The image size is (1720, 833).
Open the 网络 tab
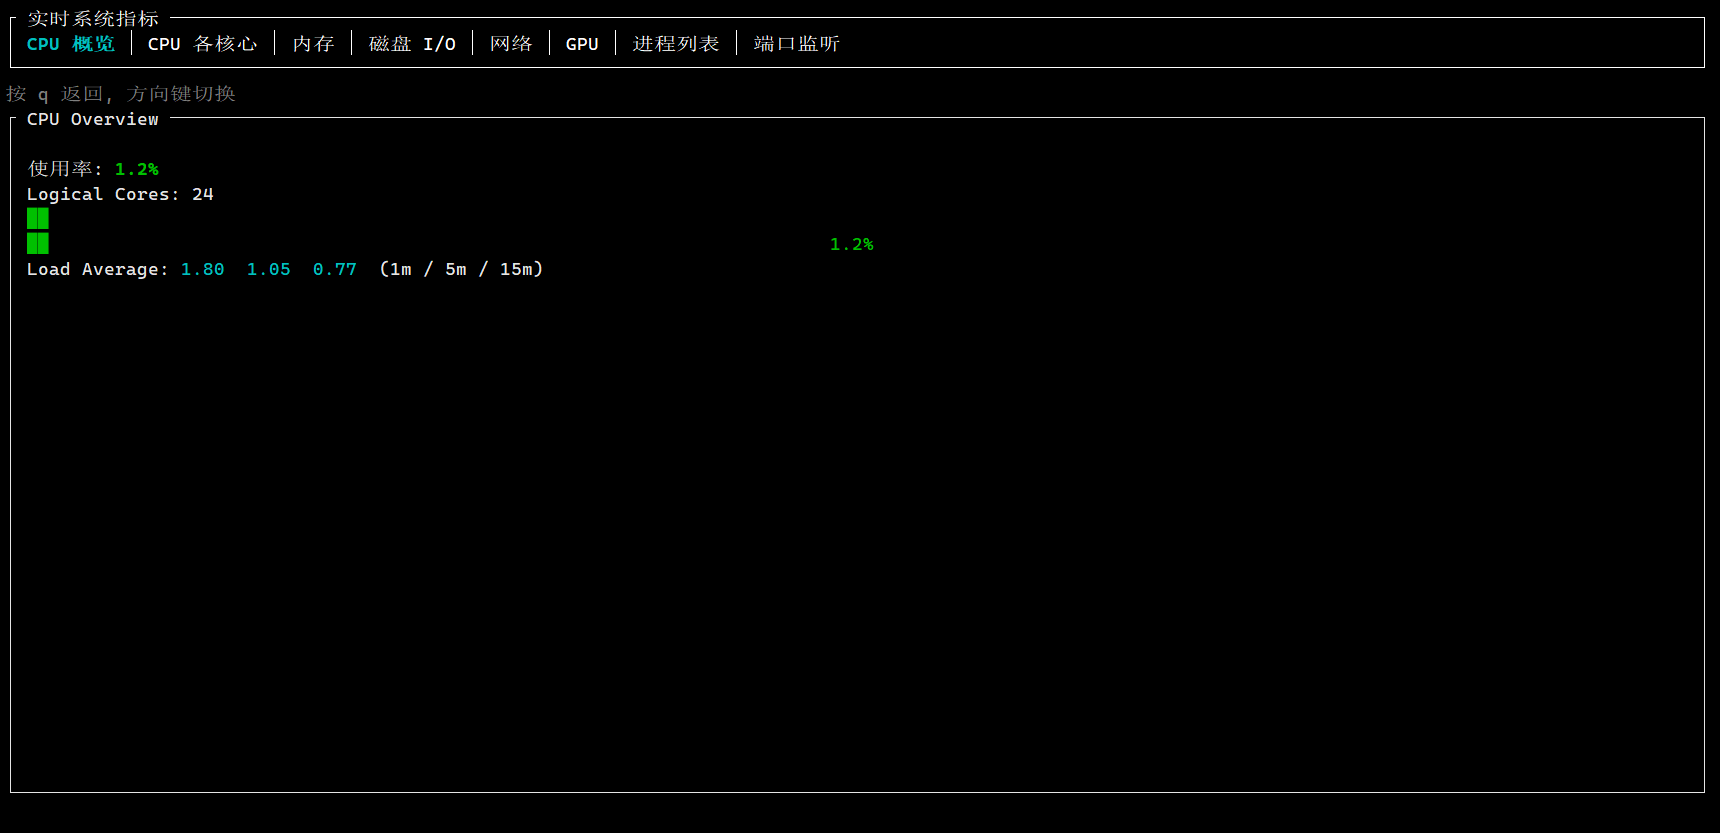[x=511, y=44]
